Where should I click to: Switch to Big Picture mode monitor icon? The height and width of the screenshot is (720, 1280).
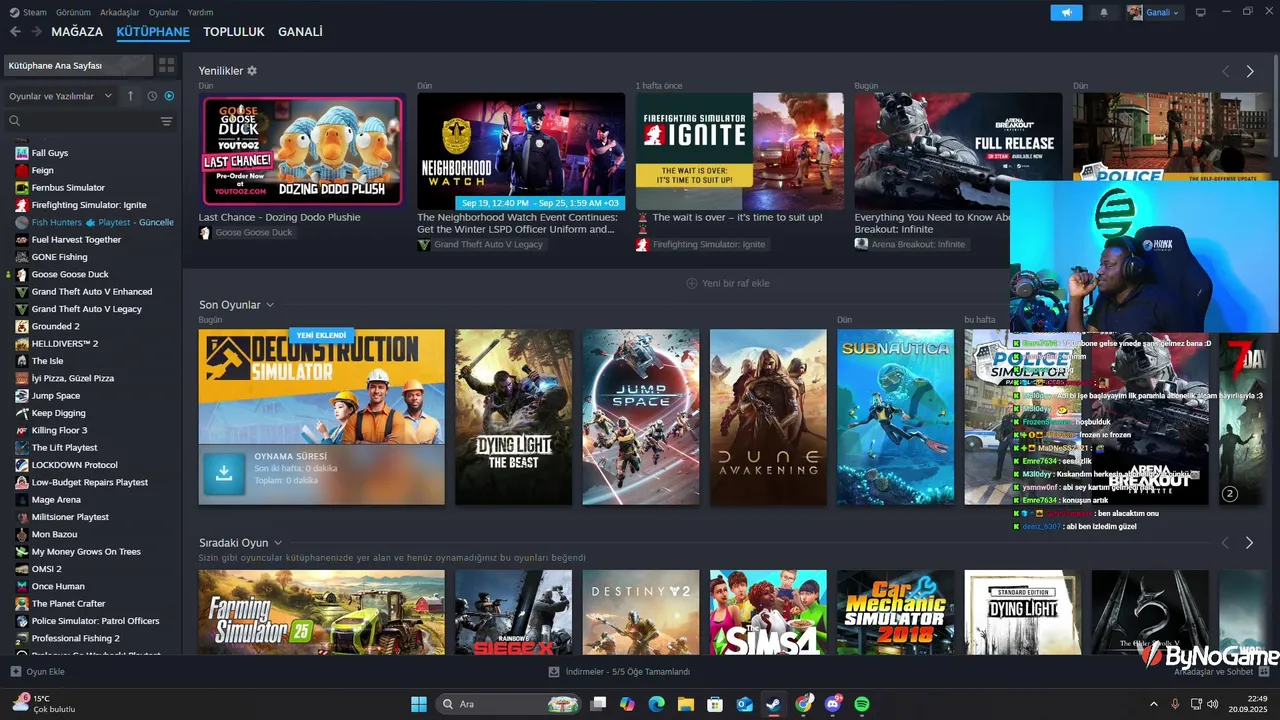[x=1201, y=12]
